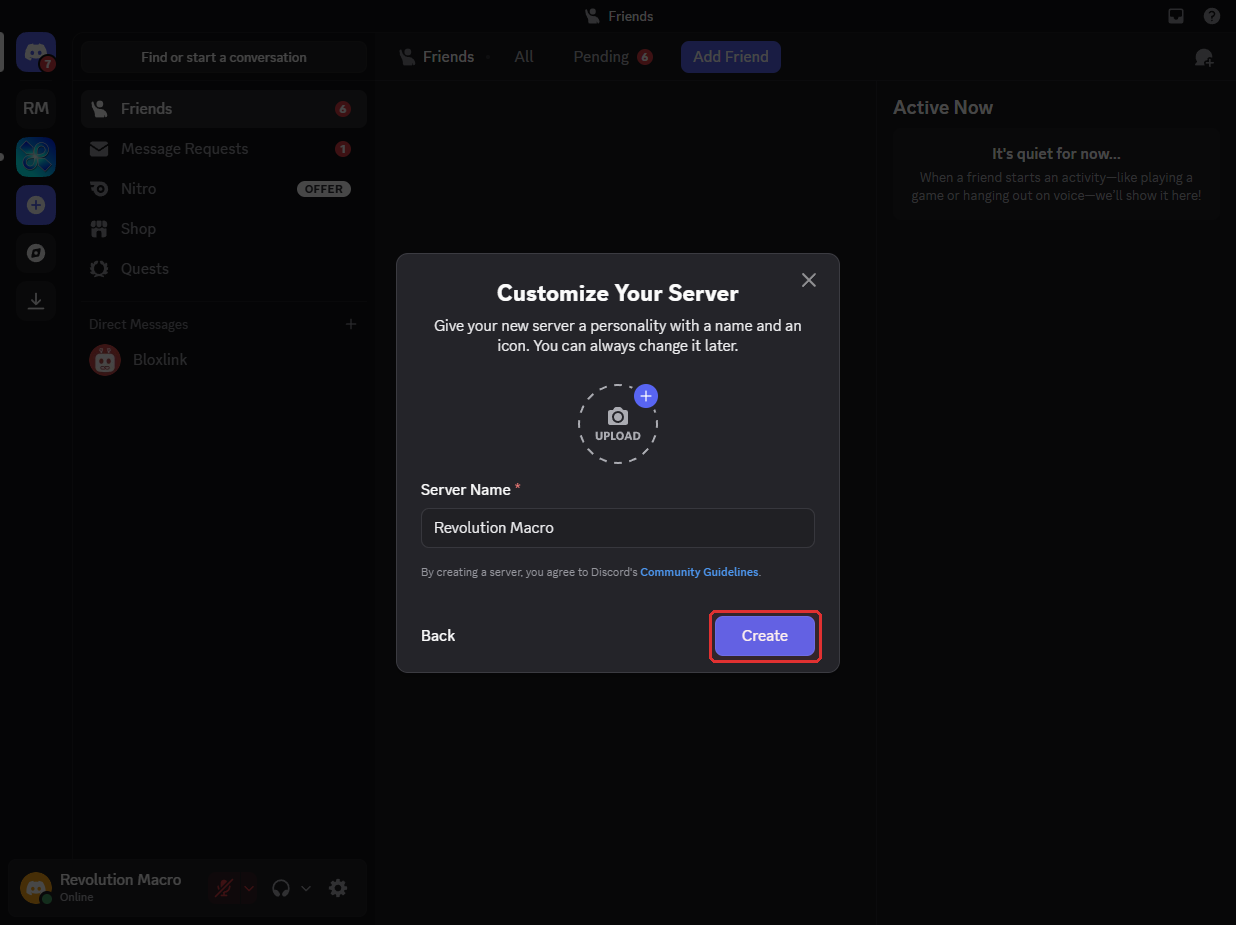Click Download Apps arrow icon
This screenshot has height=925, width=1236.
tap(36, 301)
